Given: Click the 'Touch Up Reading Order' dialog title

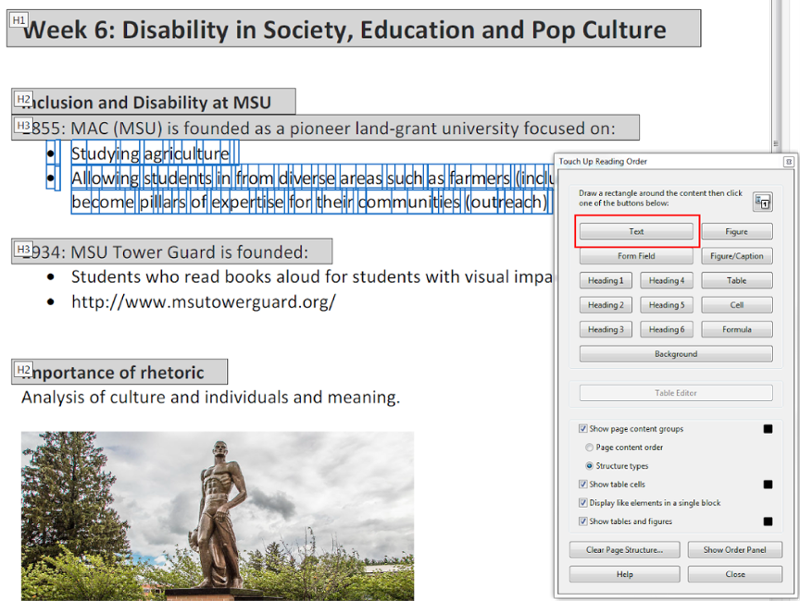Looking at the screenshot, I should click(603, 161).
